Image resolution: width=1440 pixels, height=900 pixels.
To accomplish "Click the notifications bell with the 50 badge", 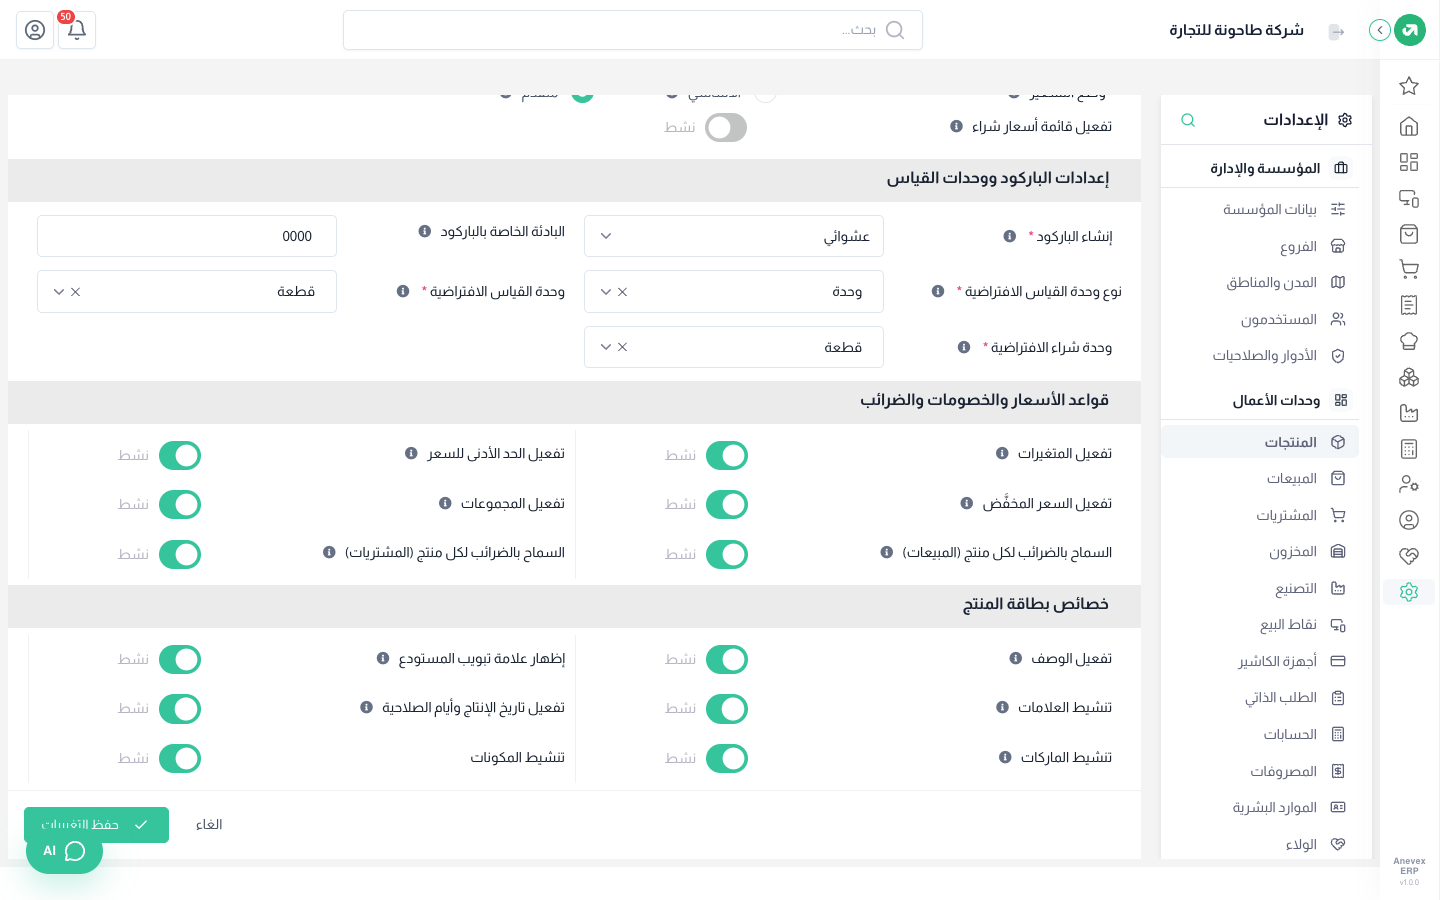I will tap(77, 30).
